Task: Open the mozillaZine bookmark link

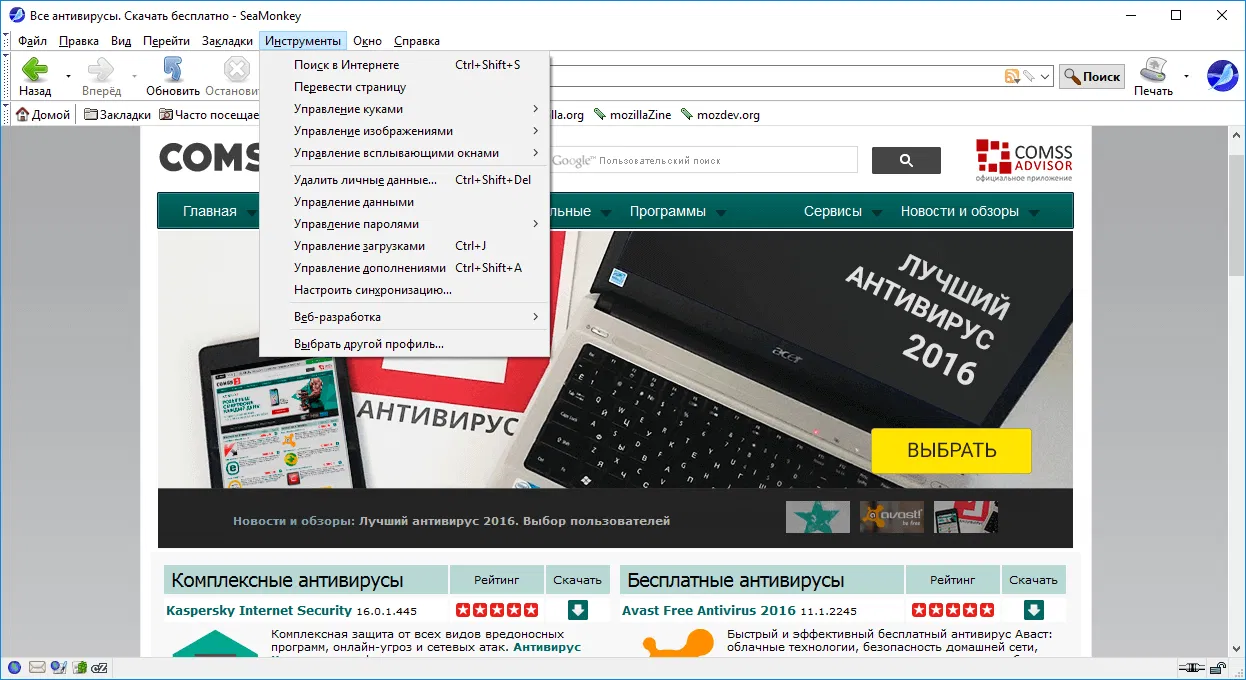Action: [633, 115]
